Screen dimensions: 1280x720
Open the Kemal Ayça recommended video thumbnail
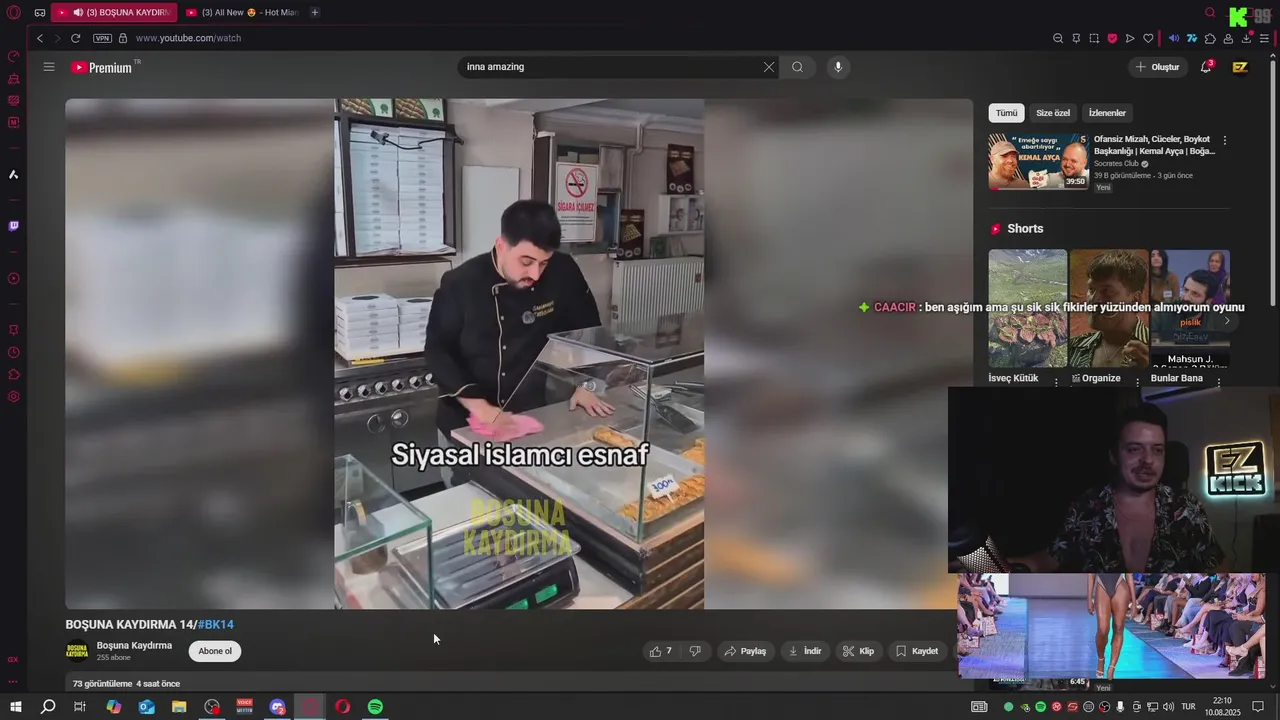click(1038, 161)
